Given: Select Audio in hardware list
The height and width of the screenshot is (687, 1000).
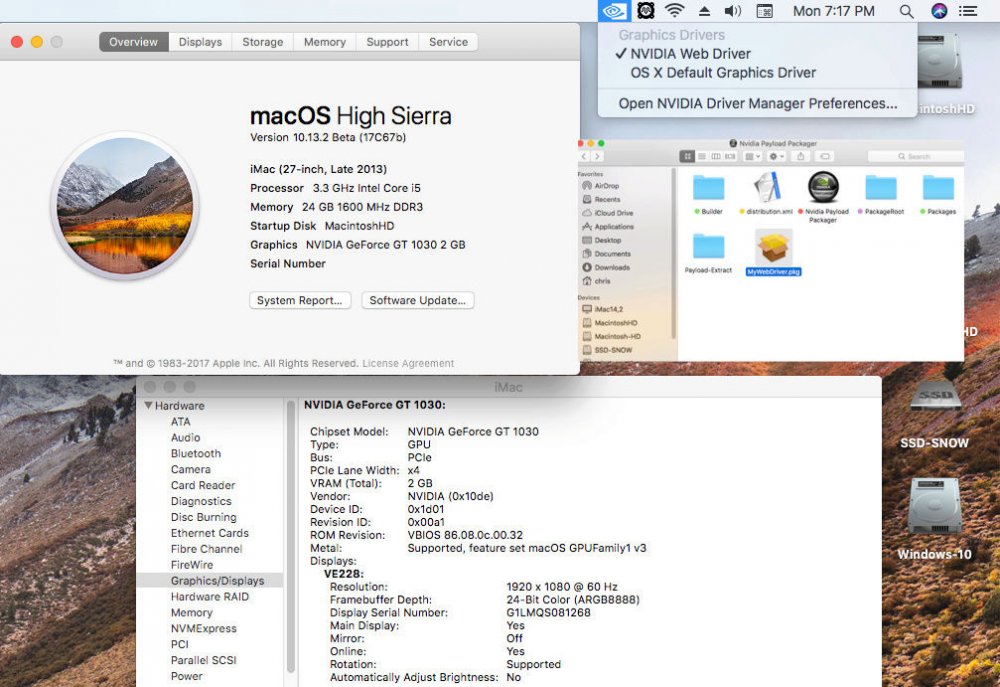Looking at the screenshot, I should [185, 438].
